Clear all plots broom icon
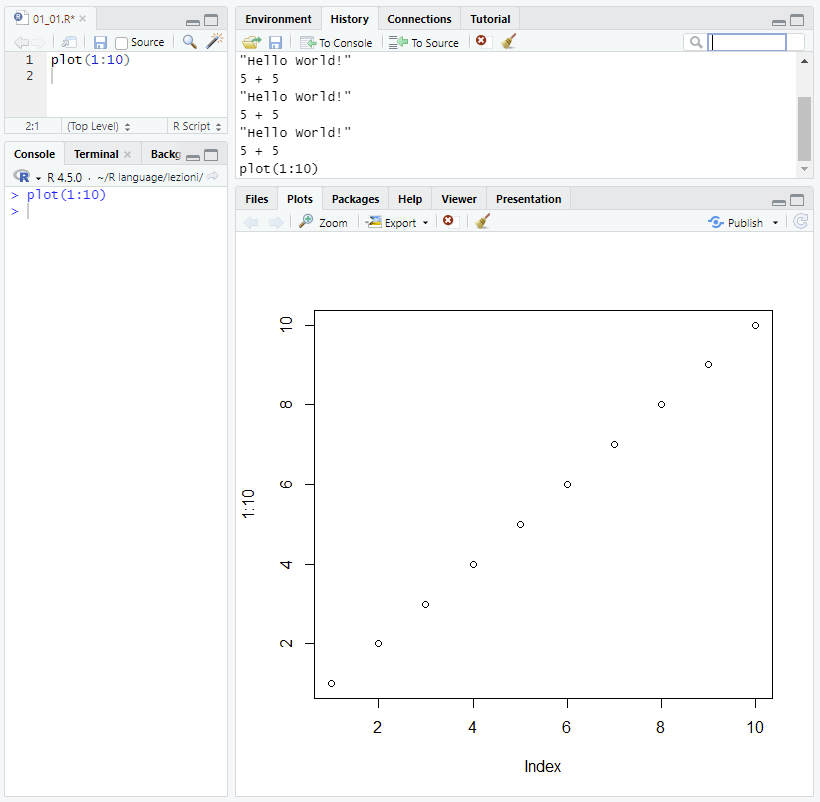 click(x=482, y=222)
